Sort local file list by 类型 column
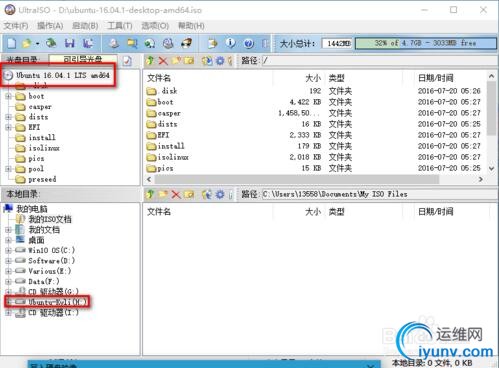499x368 pixels. (x=336, y=211)
